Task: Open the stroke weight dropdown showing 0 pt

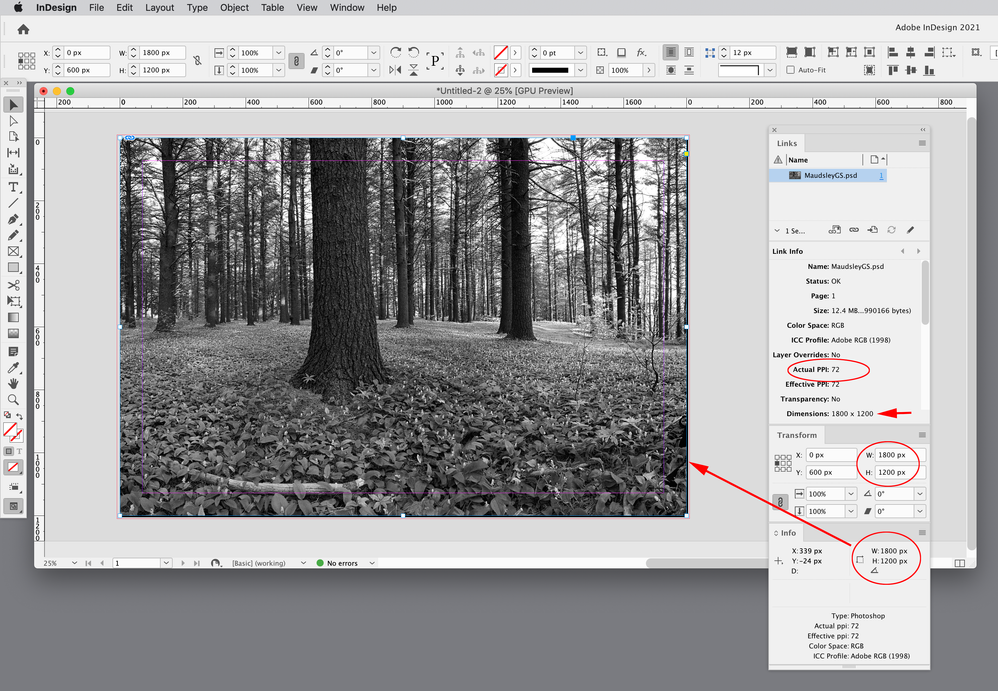Action: click(580, 53)
